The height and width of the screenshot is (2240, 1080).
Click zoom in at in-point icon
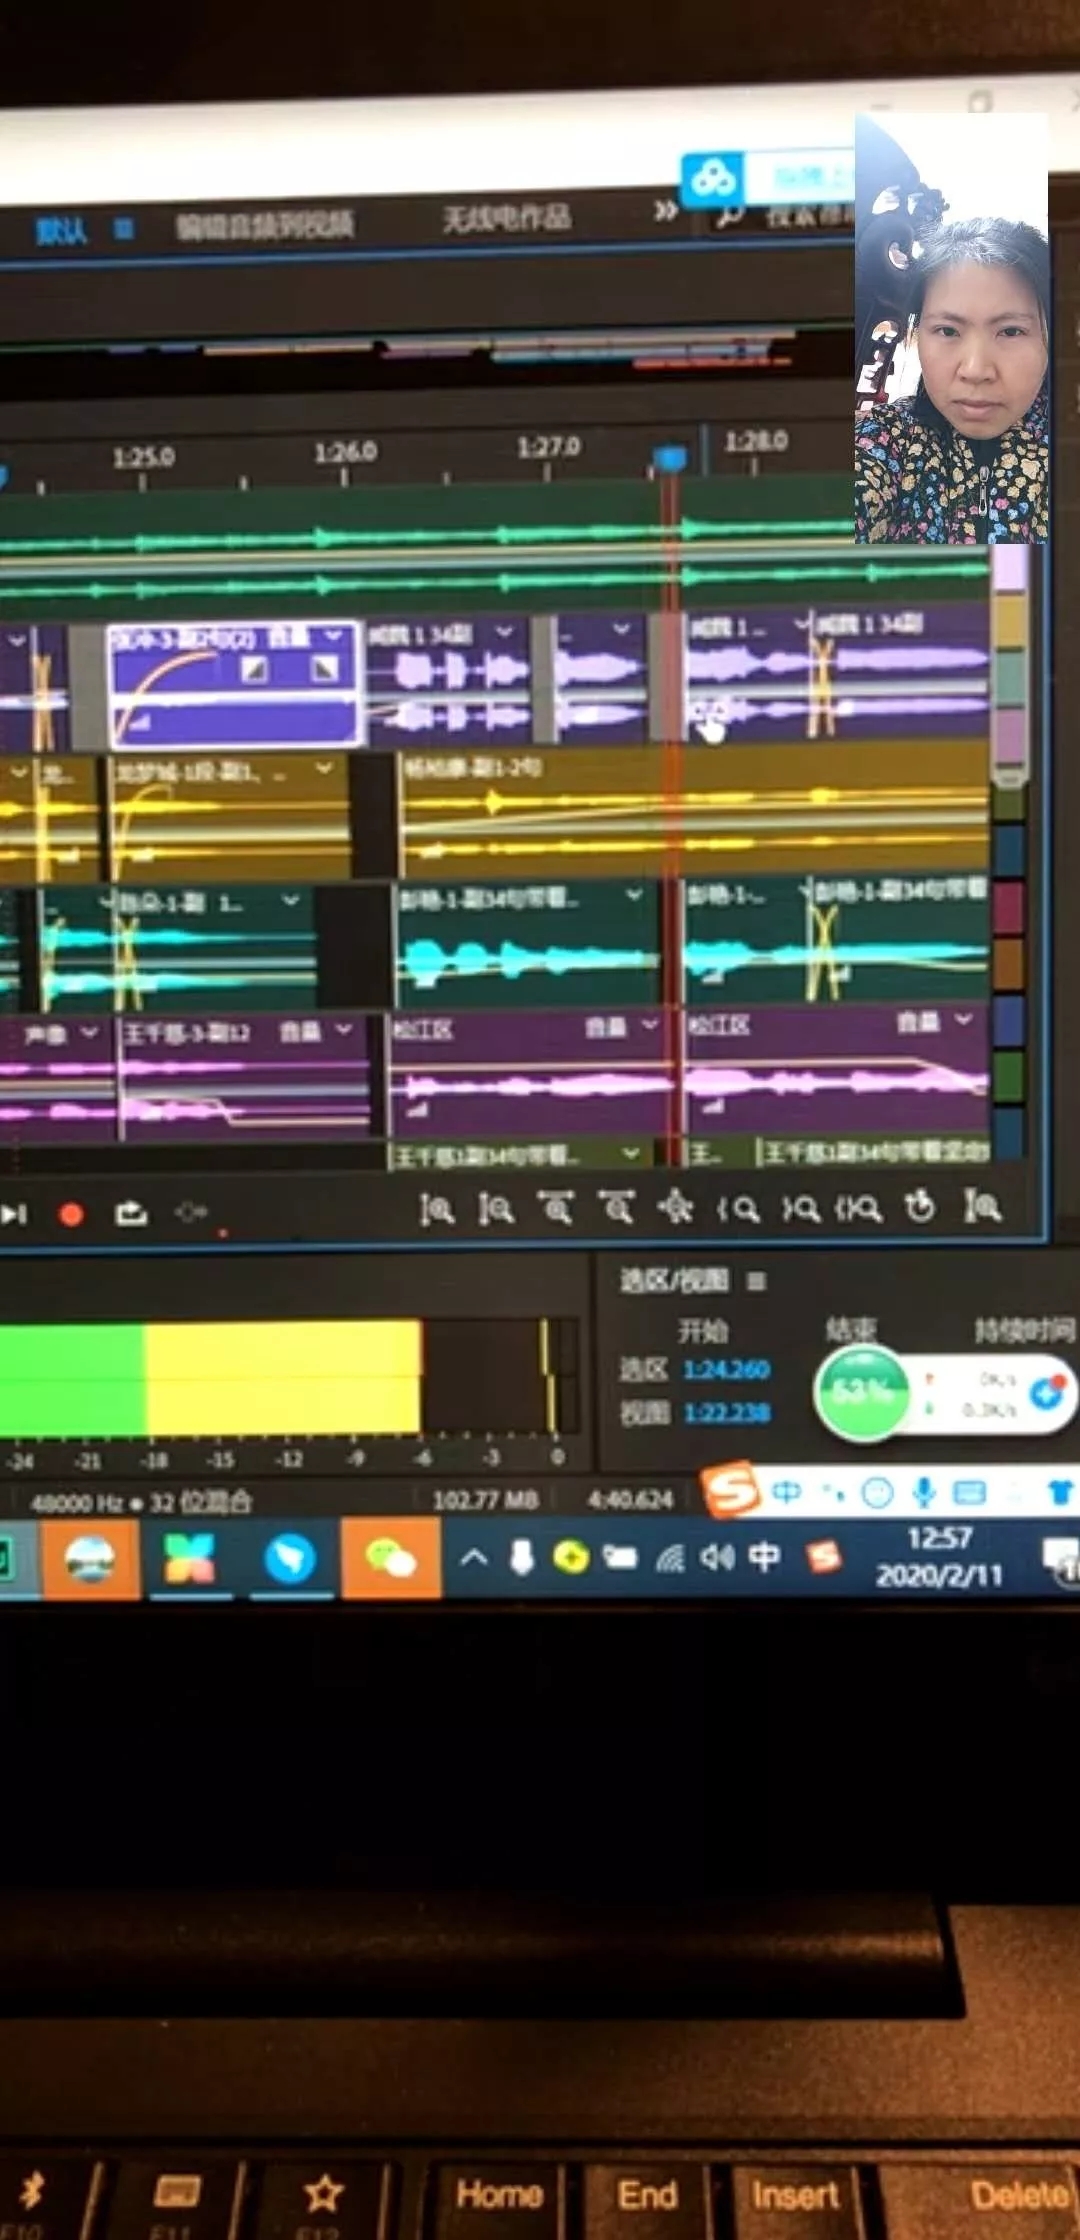[x=739, y=1209]
